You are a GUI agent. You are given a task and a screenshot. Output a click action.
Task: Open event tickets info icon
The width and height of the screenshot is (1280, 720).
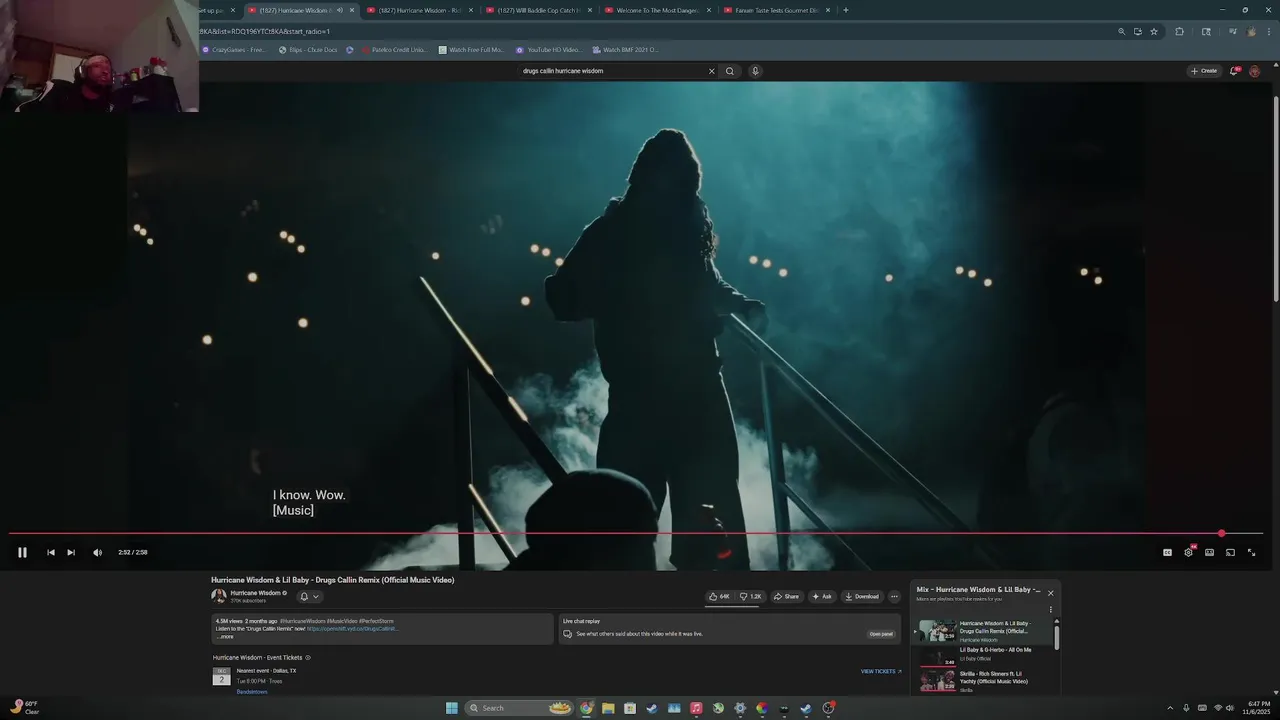[x=307, y=657]
